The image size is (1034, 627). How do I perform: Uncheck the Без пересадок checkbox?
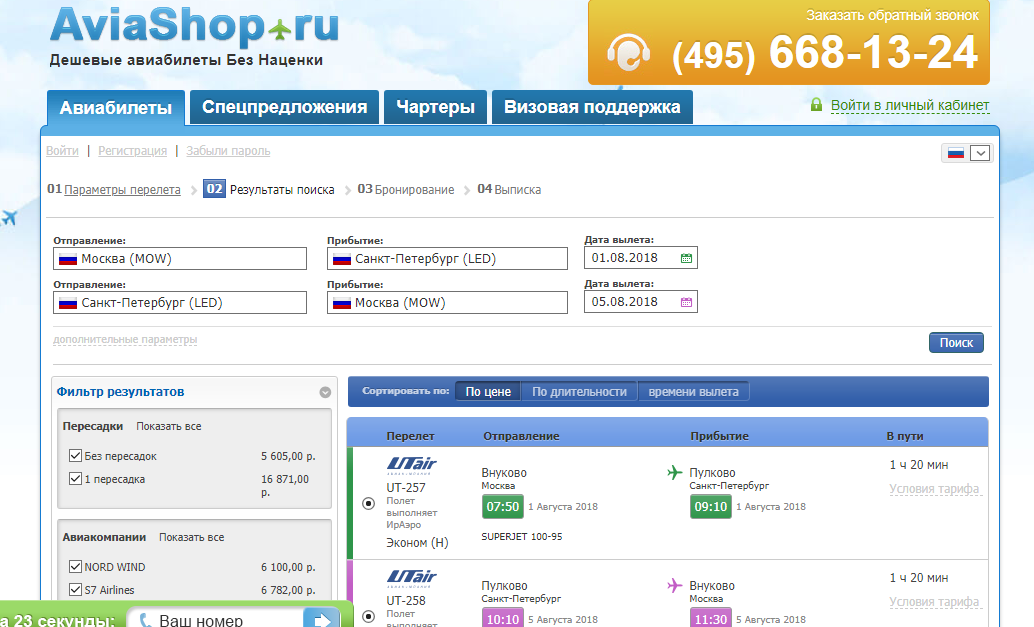pyautogui.click(x=75, y=456)
